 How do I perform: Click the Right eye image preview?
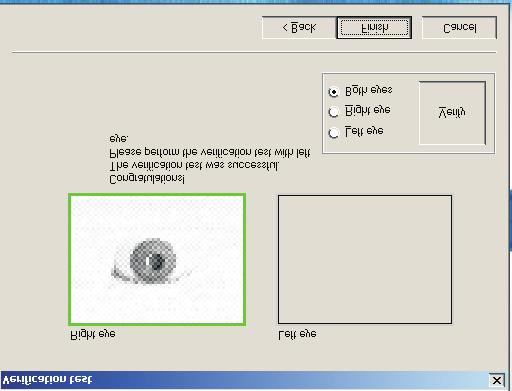coord(157,259)
